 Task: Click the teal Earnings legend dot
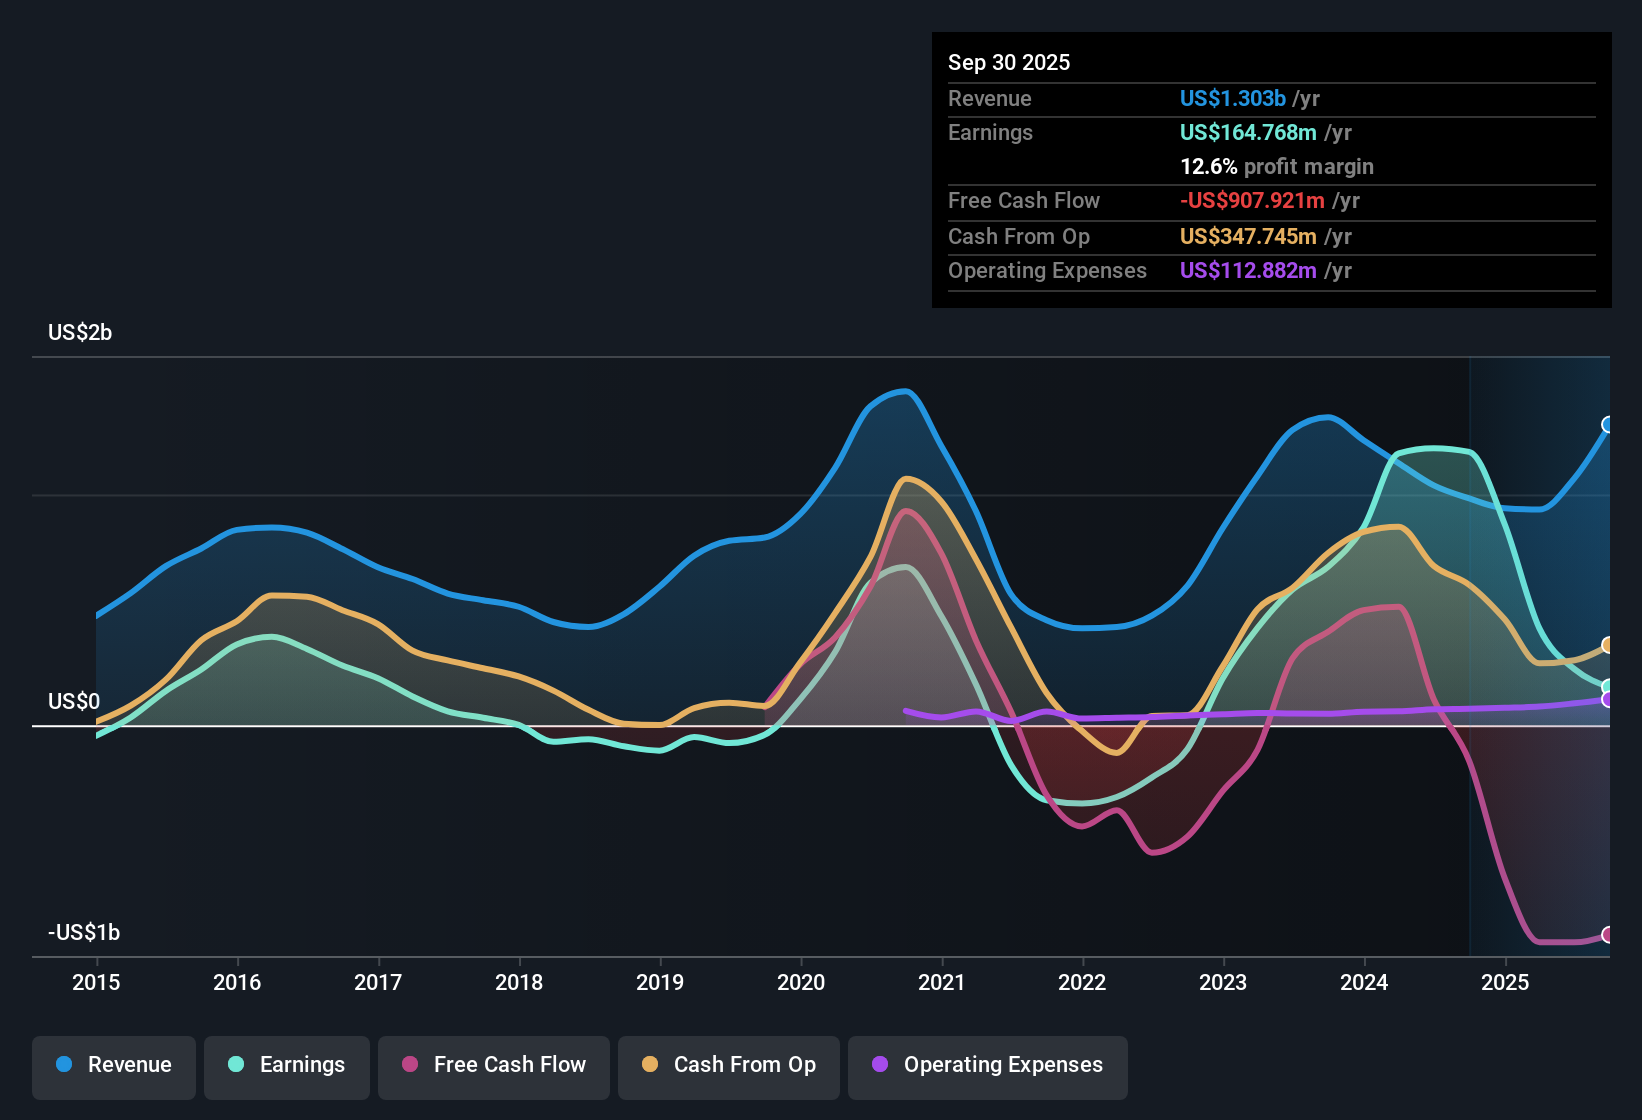pos(236,1065)
